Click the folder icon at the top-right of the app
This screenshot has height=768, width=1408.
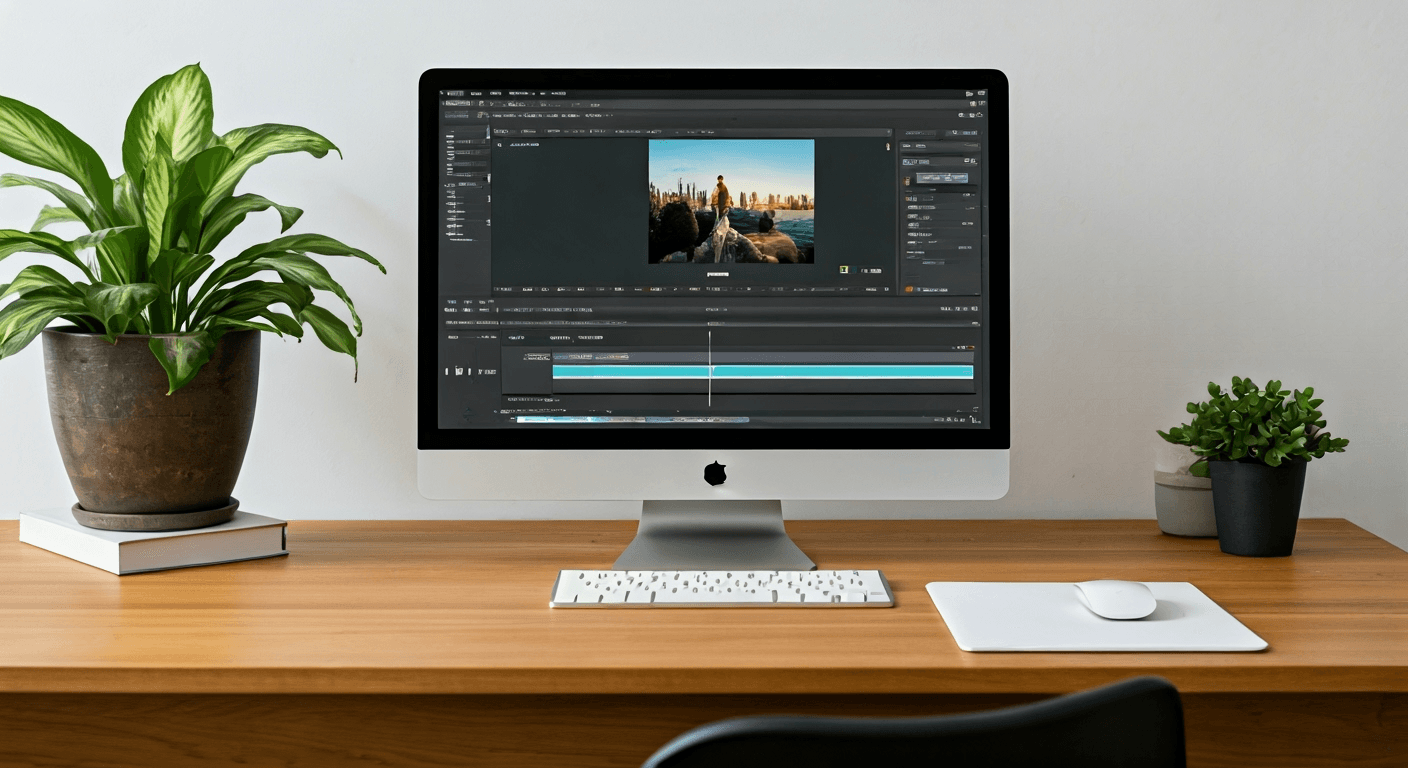point(969,93)
